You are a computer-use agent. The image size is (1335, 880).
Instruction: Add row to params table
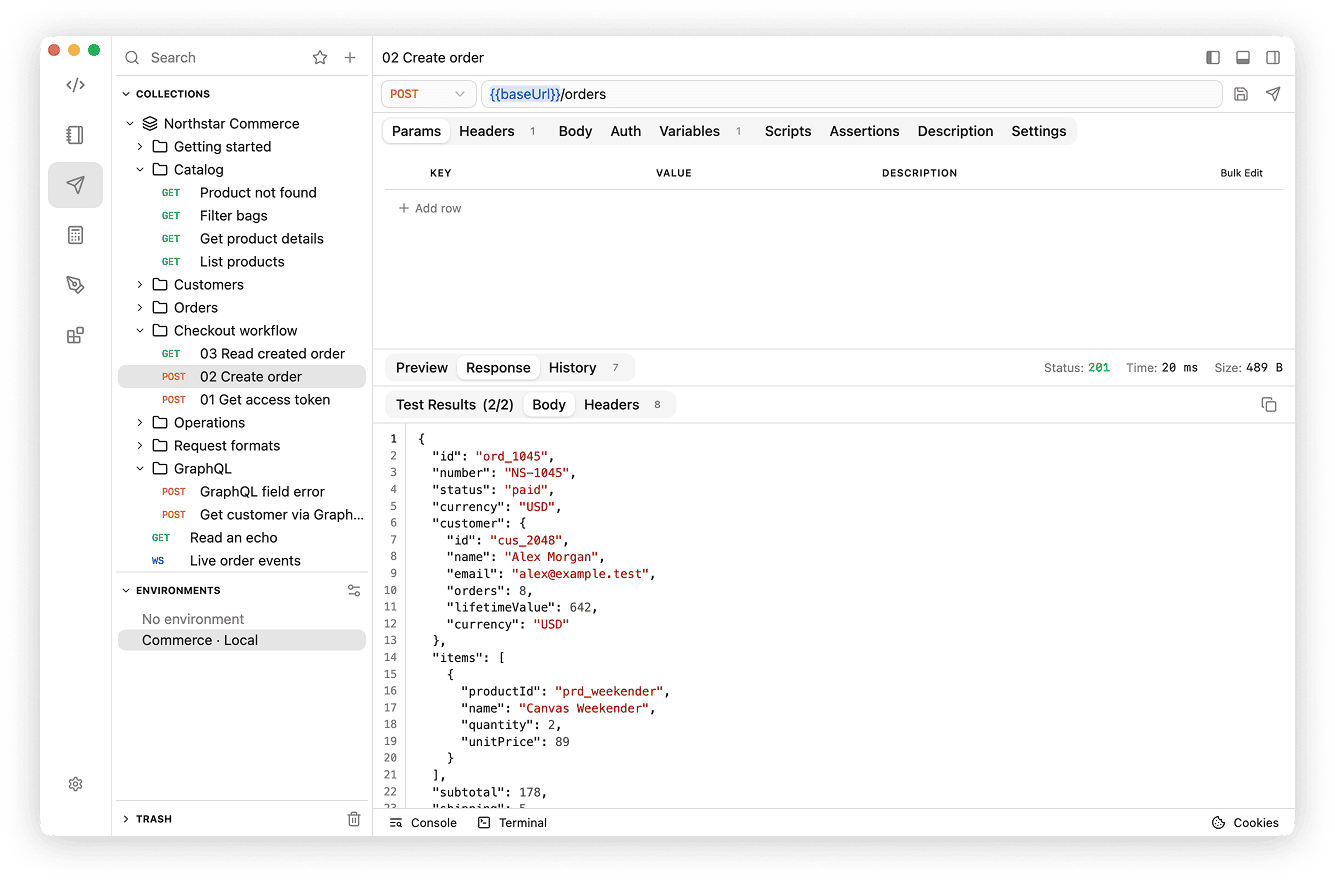point(430,208)
